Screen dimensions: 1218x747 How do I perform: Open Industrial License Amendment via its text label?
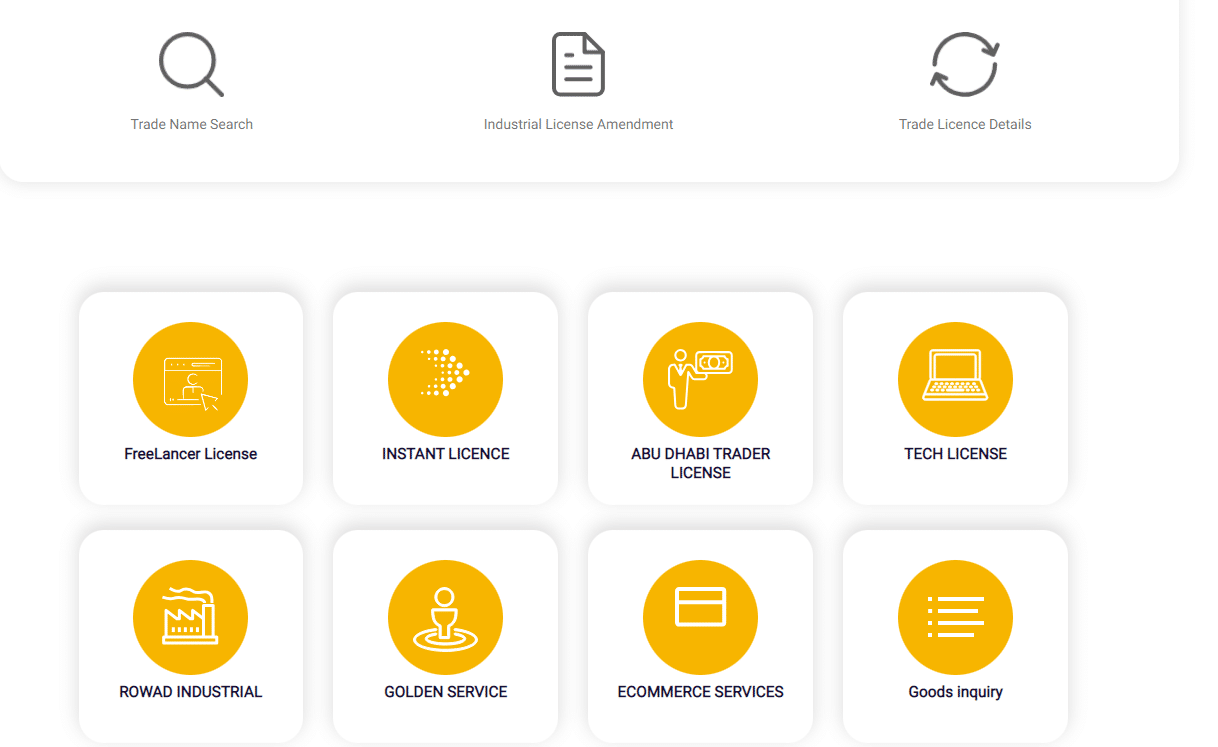point(578,124)
